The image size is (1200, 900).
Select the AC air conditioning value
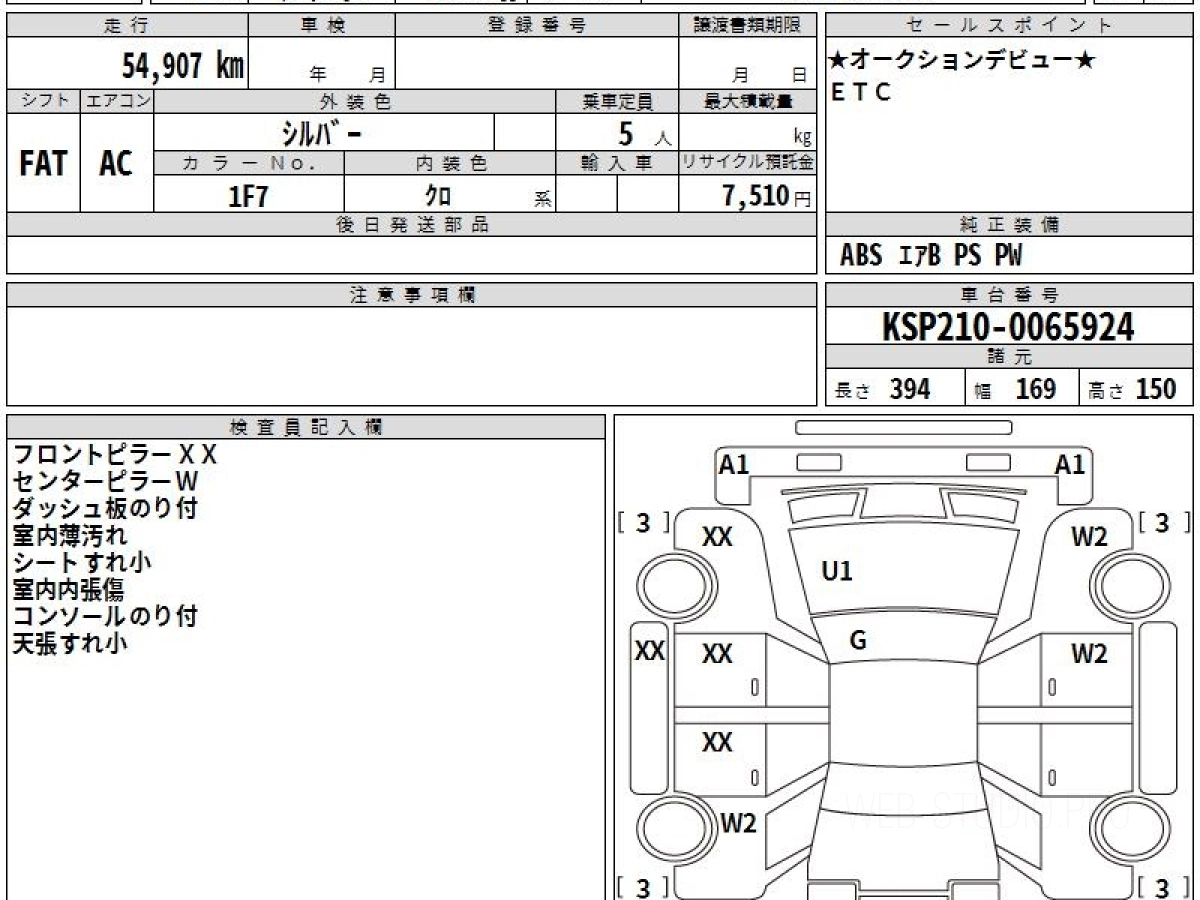coord(116,163)
